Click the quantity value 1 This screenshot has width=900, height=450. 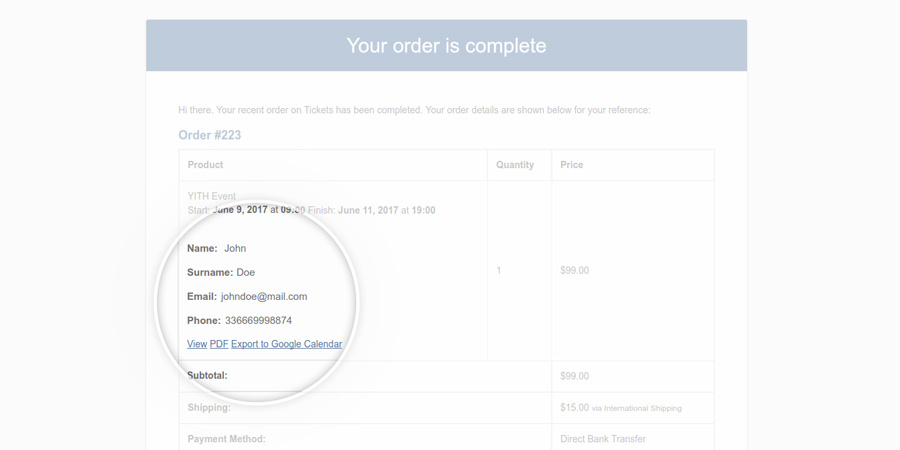(499, 271)
